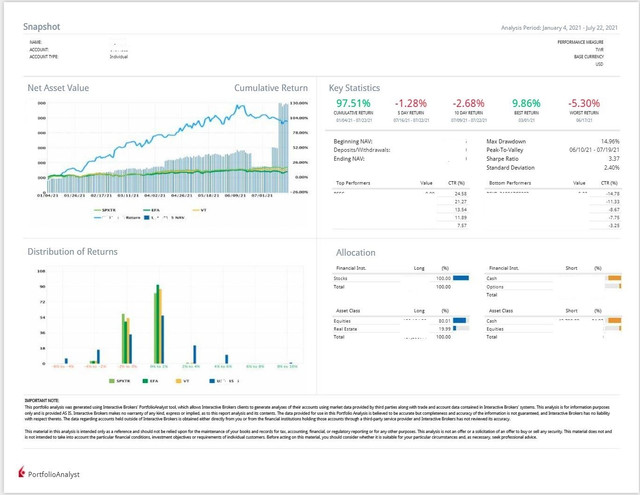Click SPXTR legend swatch in Distribution chart
Screen dimensions: 640x495
click(x=112, y=381)
